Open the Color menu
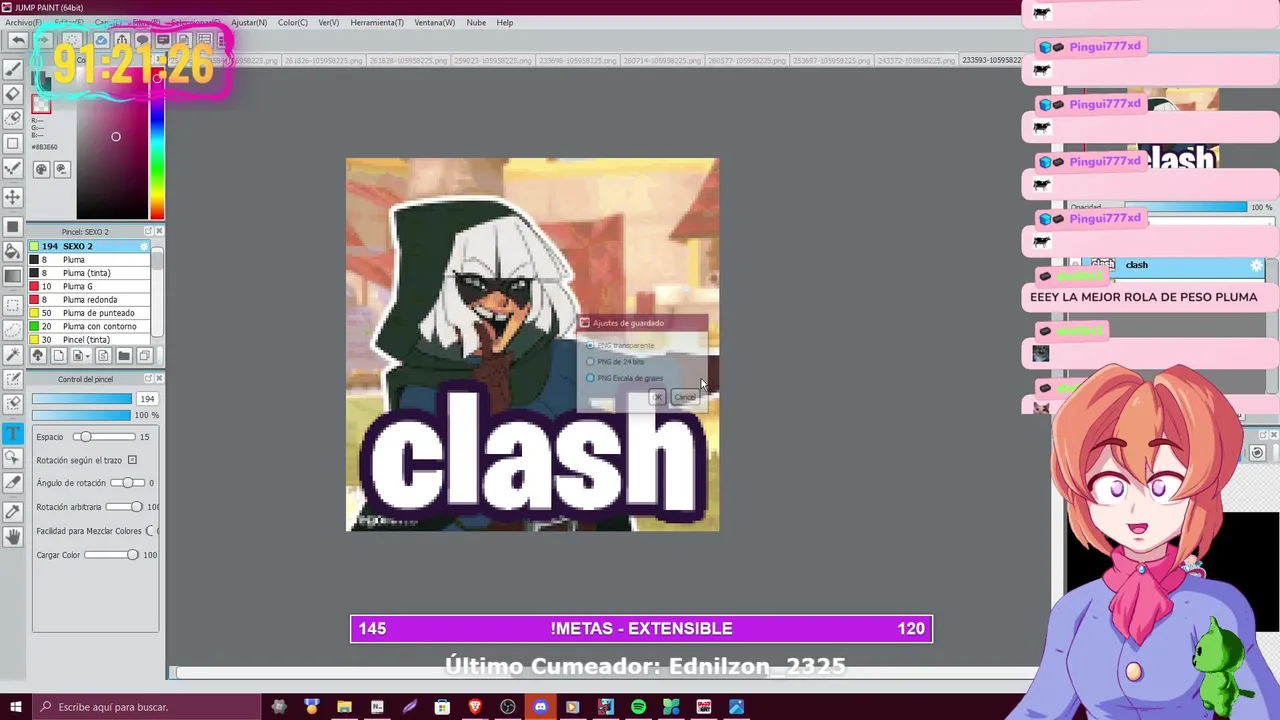The image size is (1280, 720). (x=293, y=22)
